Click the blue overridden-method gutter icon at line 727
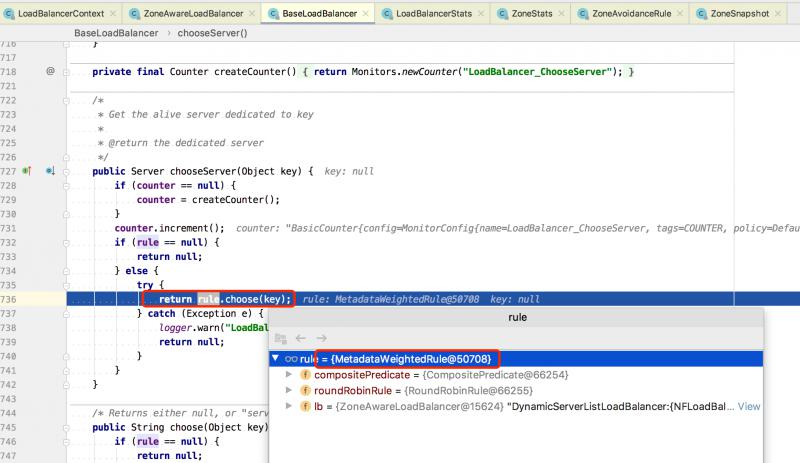This screenshot has width=800, height=463. (50, 170)
